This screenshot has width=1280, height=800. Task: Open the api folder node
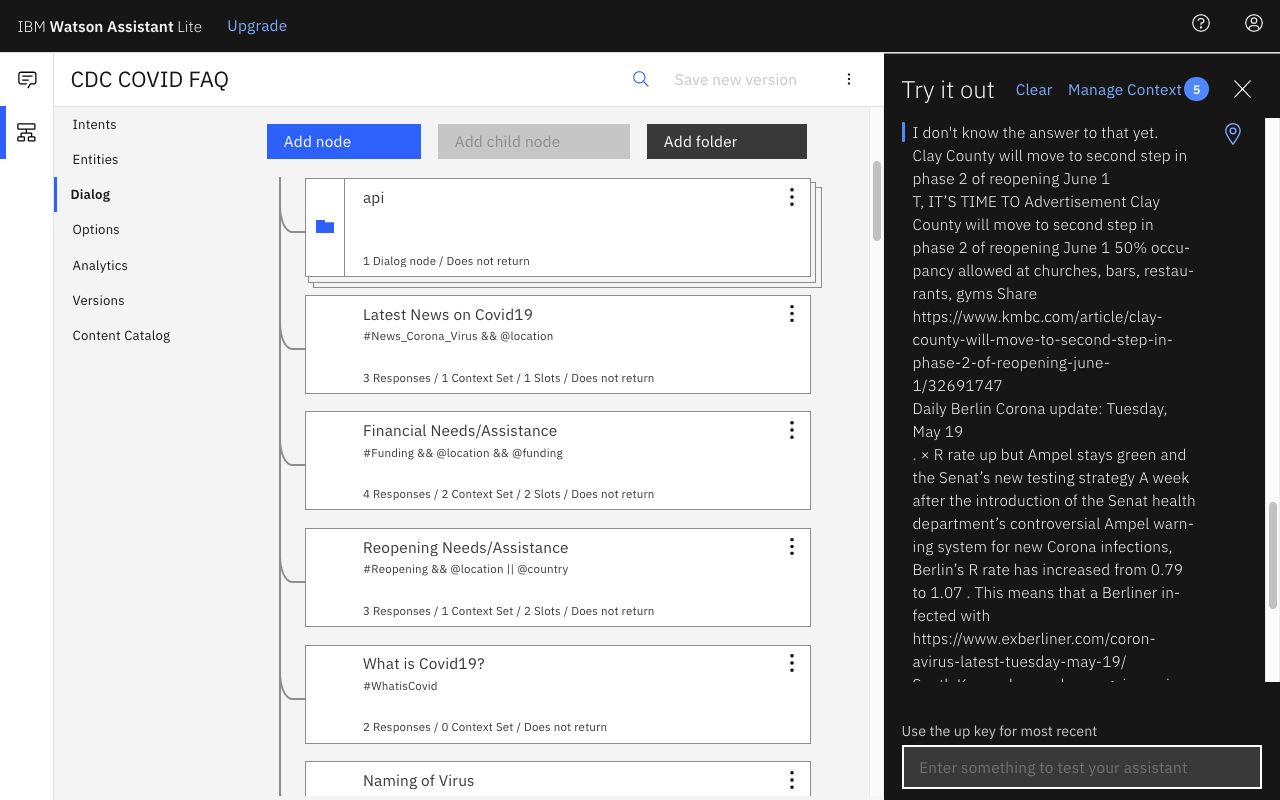[x=558, y=227]
